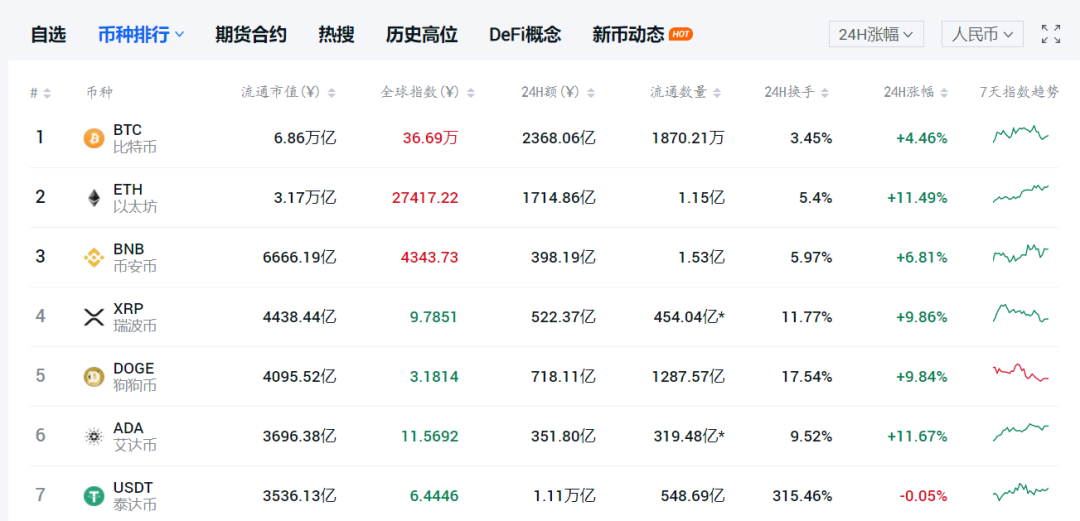
Task: Click ADA 24H change +11.67%
Action: 917,436
